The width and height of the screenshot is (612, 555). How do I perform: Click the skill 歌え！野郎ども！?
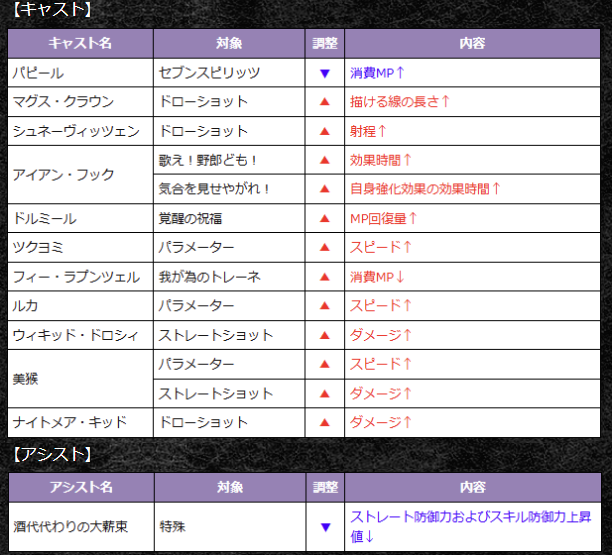(x=208, y=160)
